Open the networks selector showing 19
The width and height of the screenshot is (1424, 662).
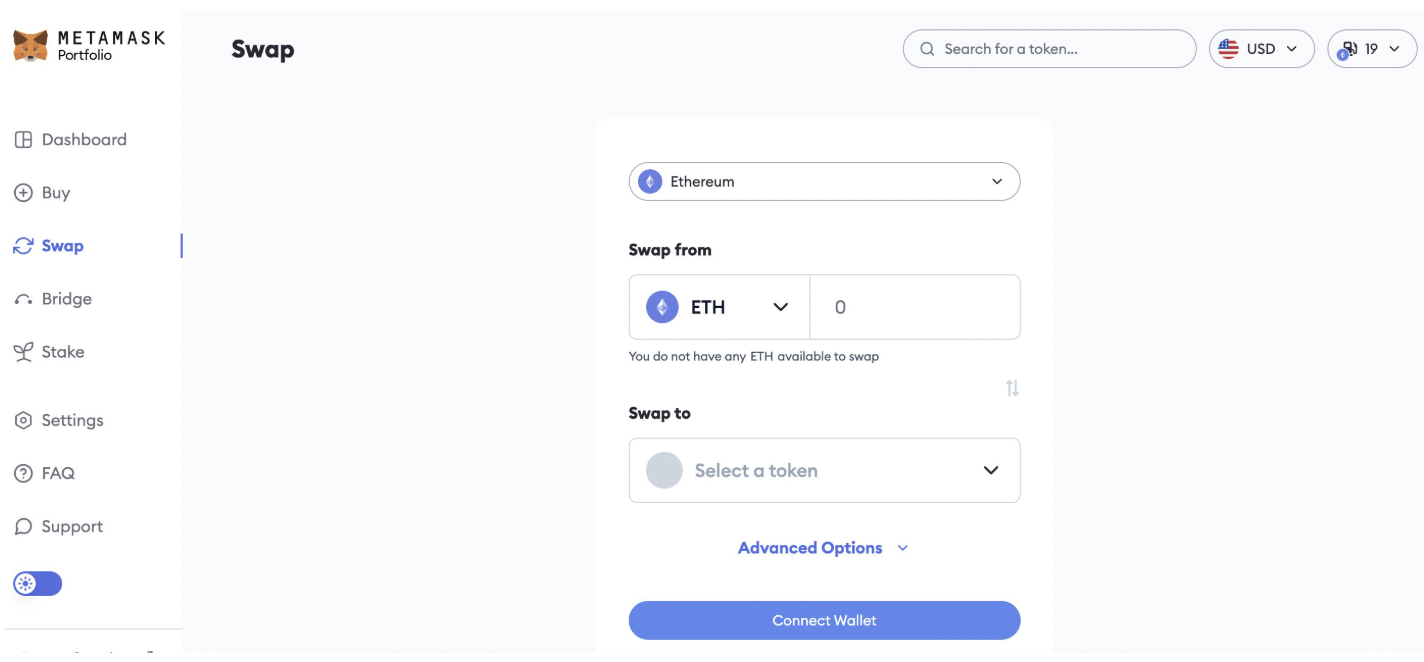click(x=1371, y=49)
